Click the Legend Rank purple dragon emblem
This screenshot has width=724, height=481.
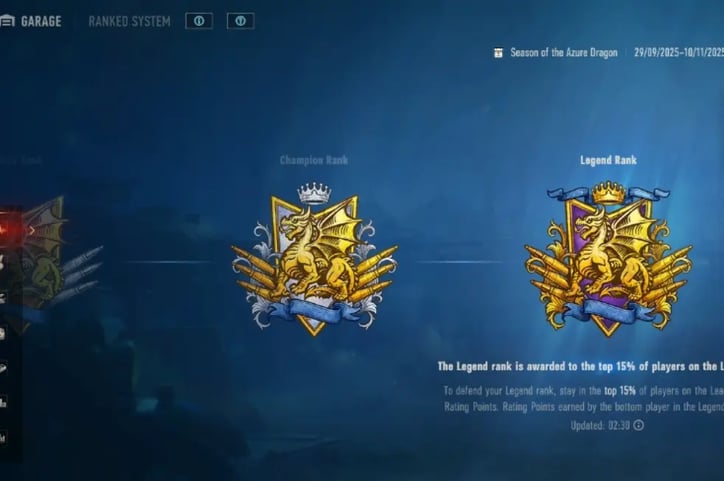(x=608, y=259)
